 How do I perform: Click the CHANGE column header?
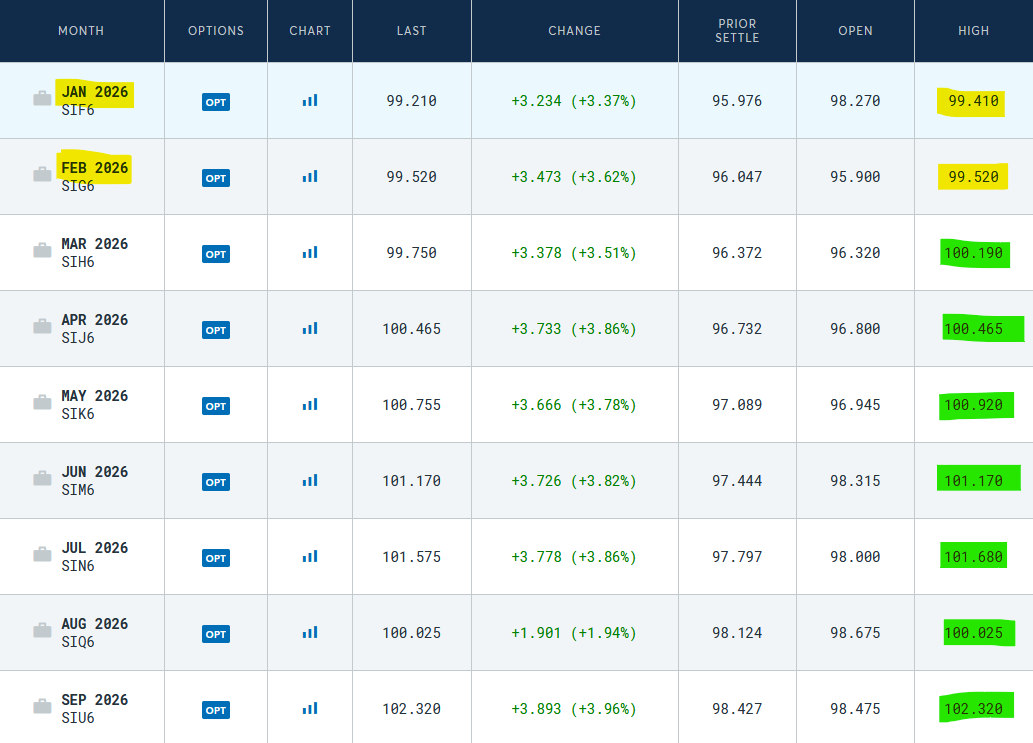click(574, 31)
